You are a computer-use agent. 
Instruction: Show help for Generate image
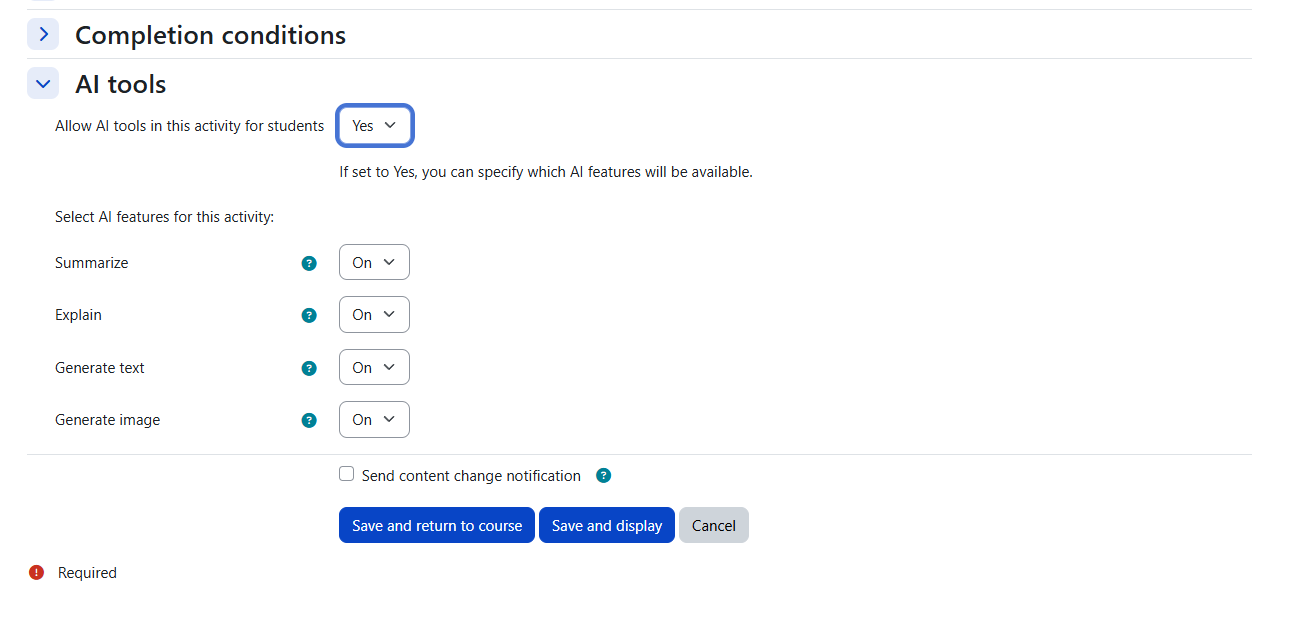pyautogui.click(x=309, y=420)
